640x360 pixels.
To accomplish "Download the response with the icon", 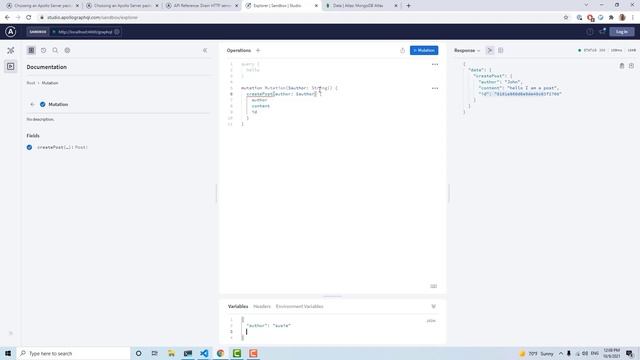I will point(631,66).
